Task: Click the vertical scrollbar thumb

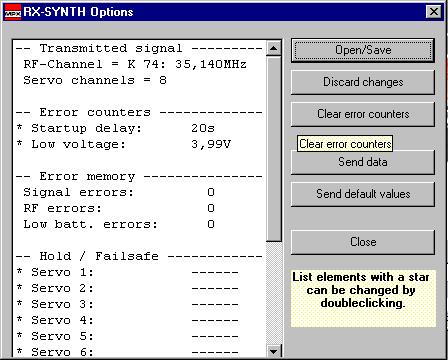Action: (274, 149)
